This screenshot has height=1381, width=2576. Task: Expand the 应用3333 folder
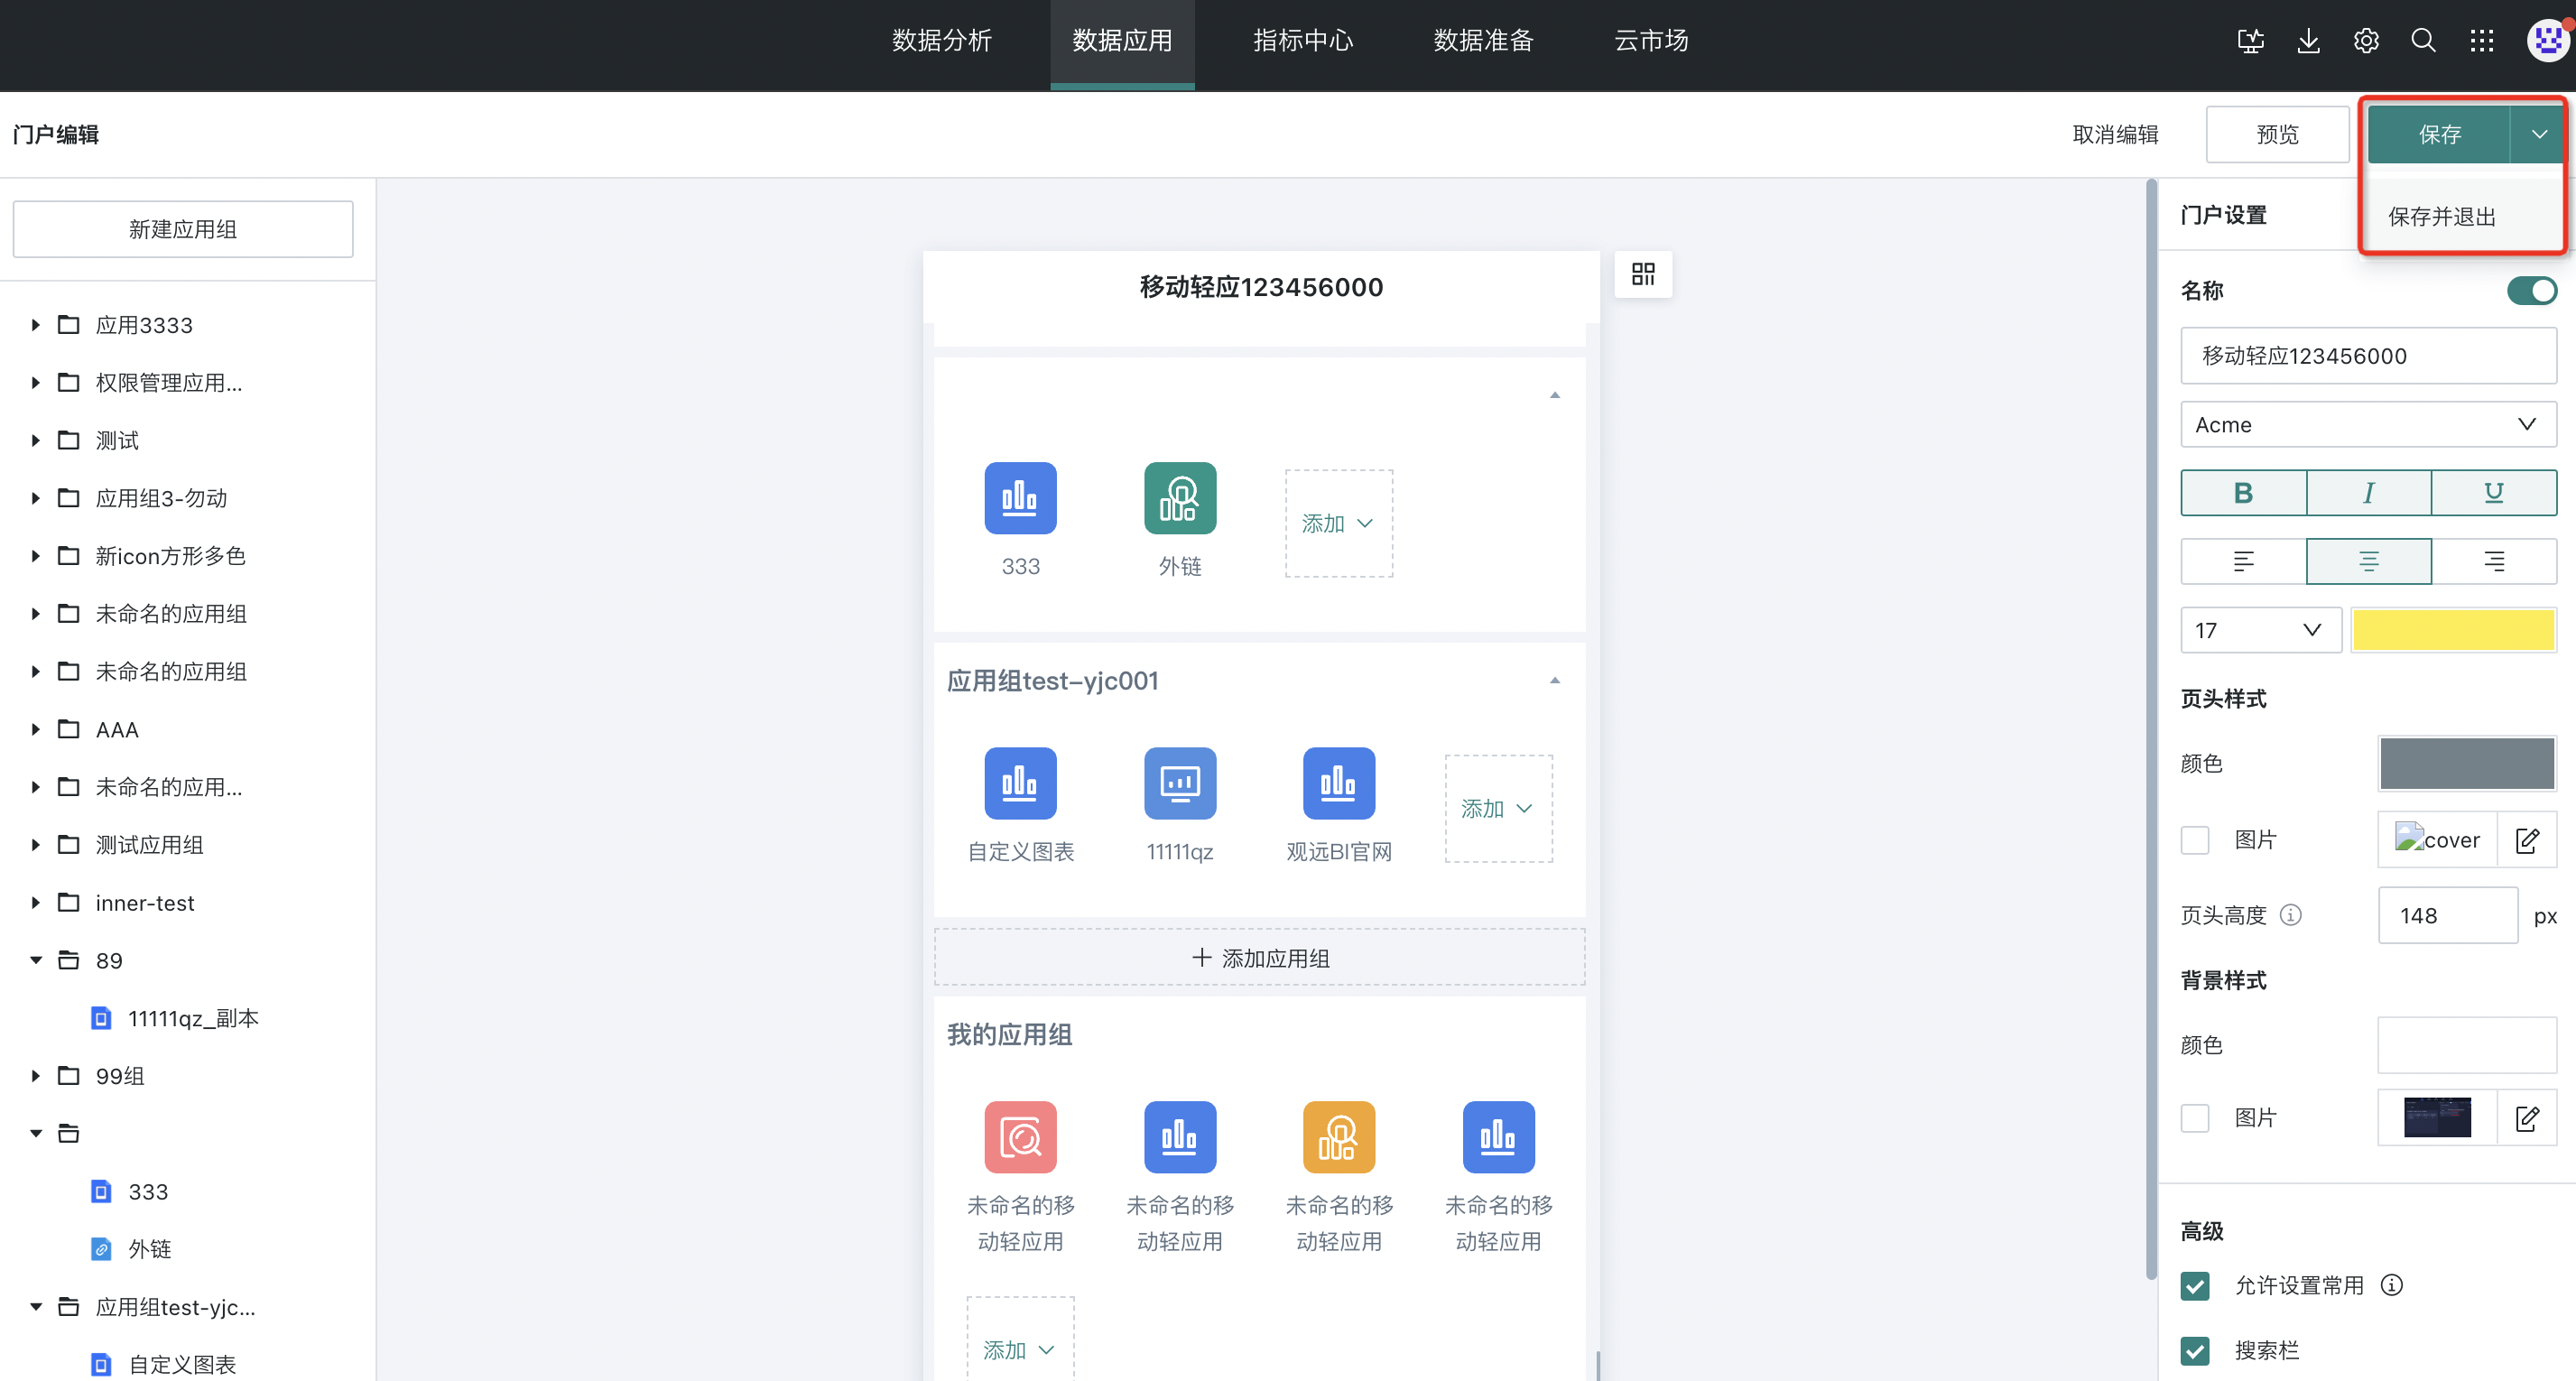point(35,325)
